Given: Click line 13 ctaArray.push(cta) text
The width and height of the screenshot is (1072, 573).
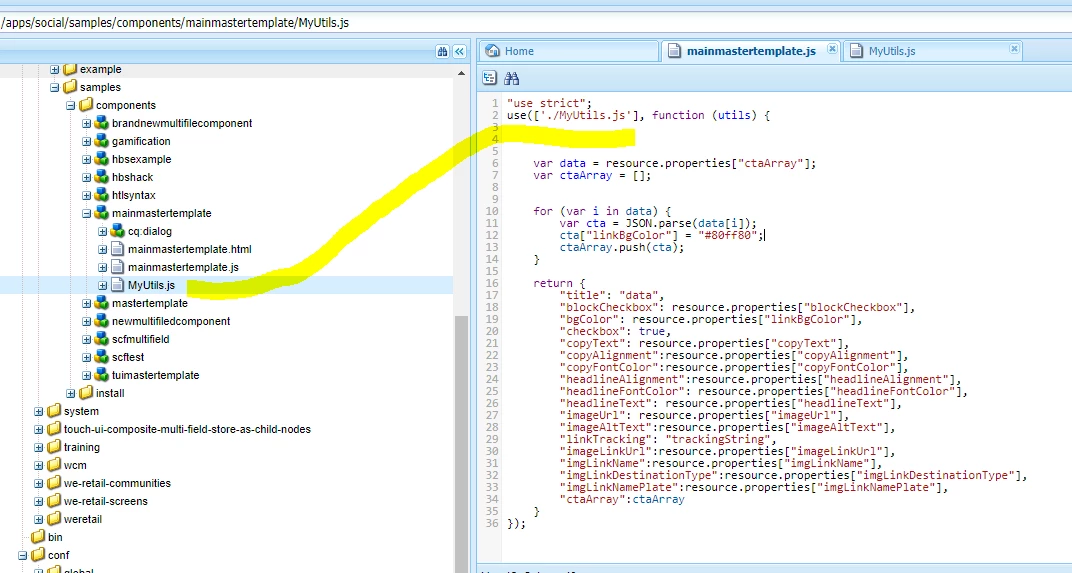Looking at the screenshot, I should (621, 248).
